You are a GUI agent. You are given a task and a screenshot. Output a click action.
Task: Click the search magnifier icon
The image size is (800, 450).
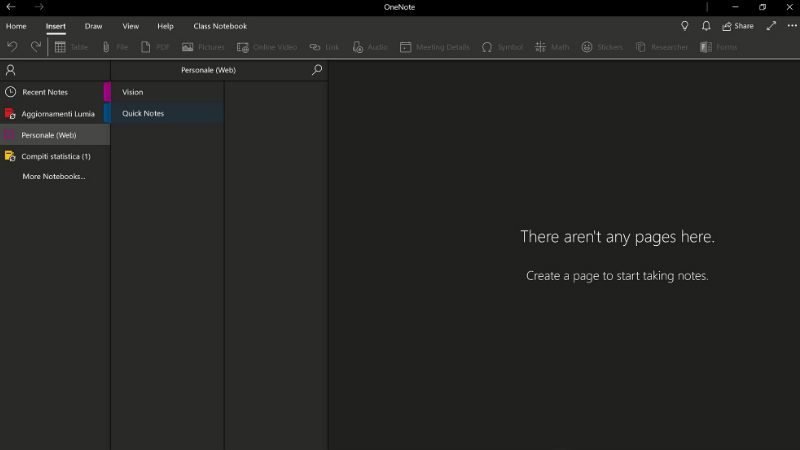pos(317,70)
